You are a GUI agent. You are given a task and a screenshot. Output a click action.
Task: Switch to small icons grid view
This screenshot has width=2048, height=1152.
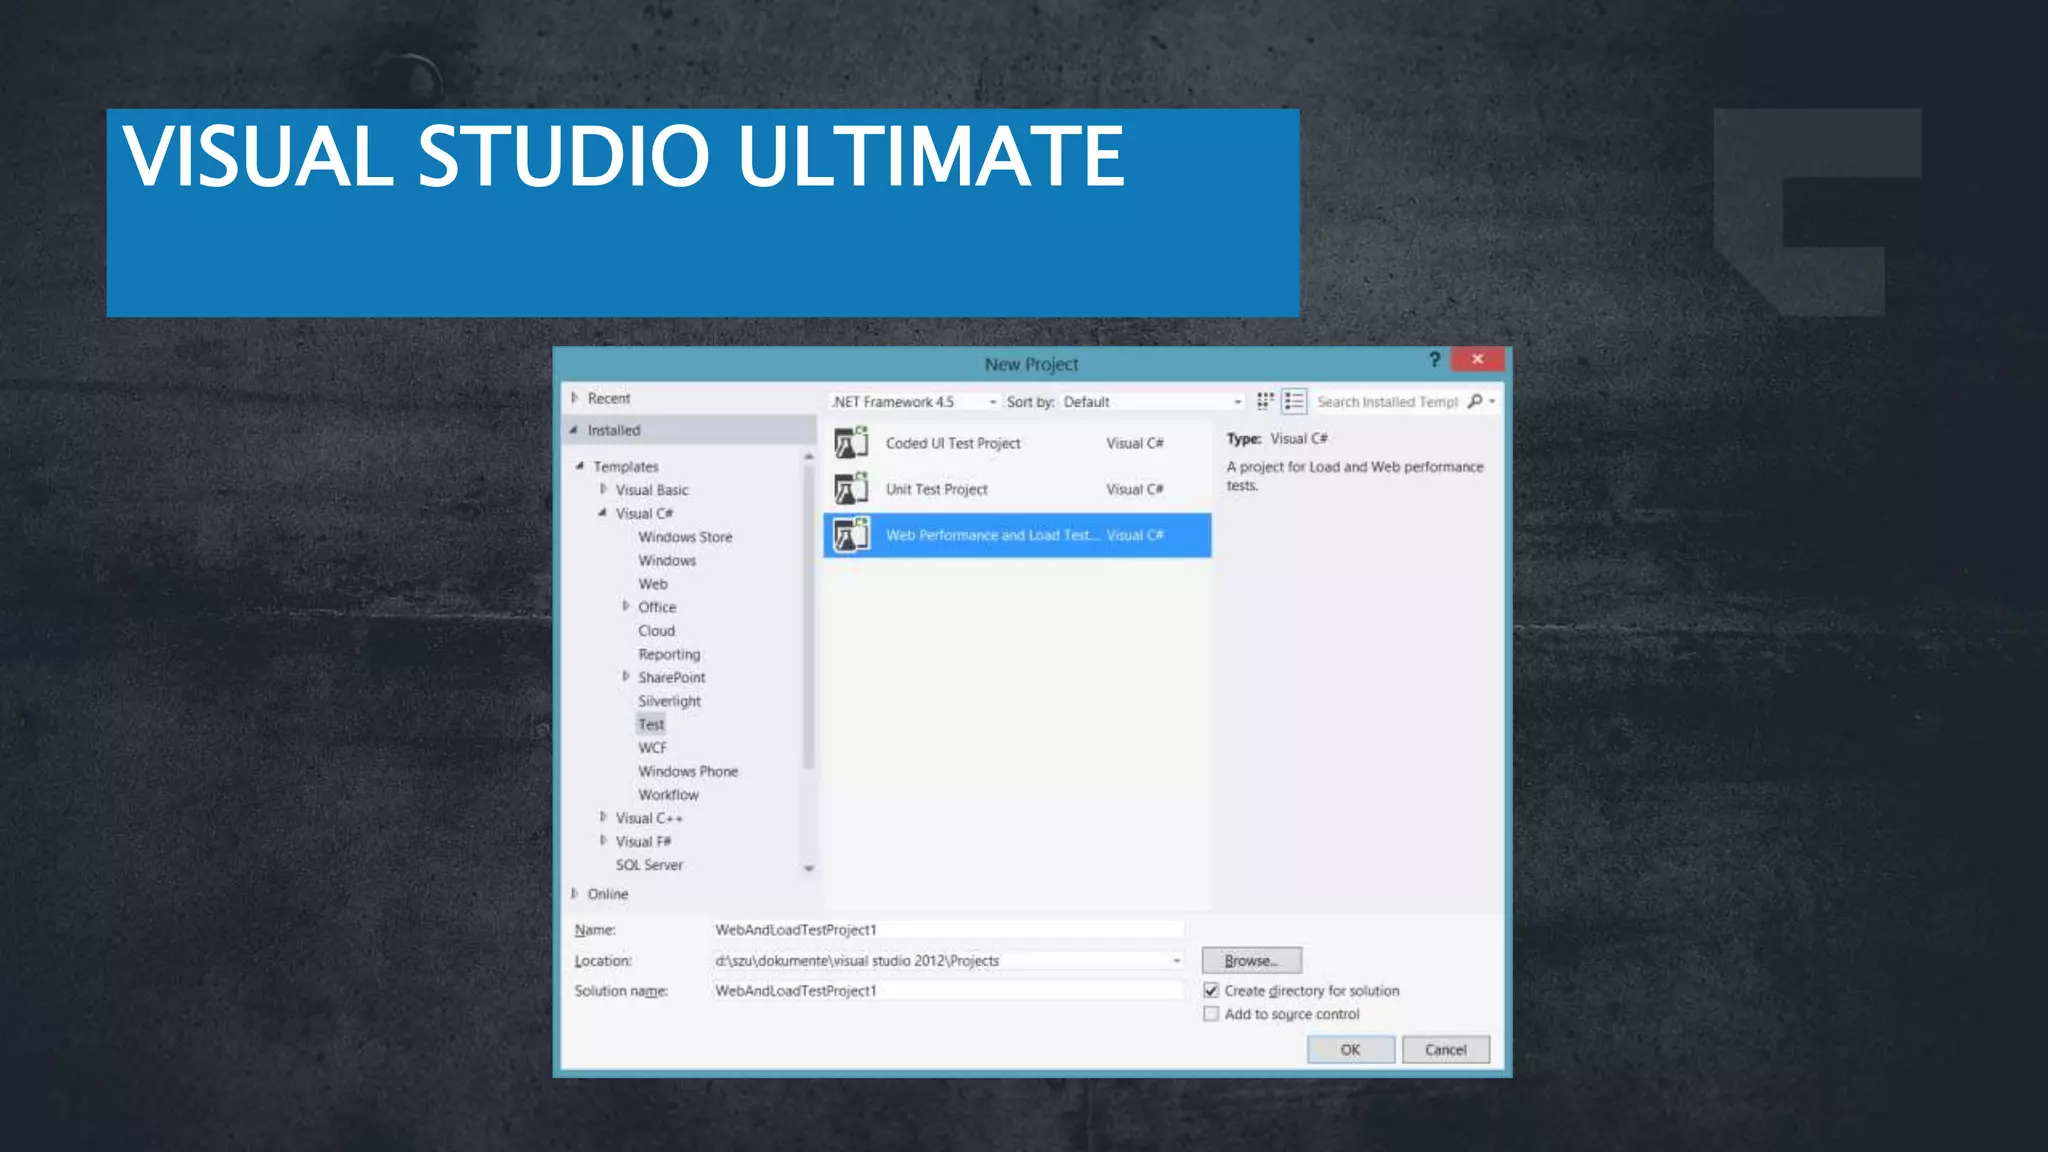click(x=1265, y=401)
